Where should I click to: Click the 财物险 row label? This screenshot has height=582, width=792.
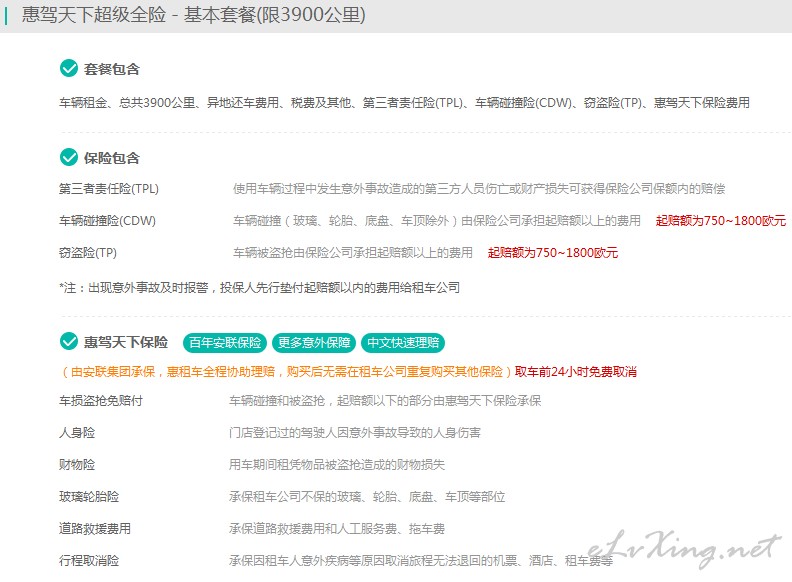tap(77, 464)
